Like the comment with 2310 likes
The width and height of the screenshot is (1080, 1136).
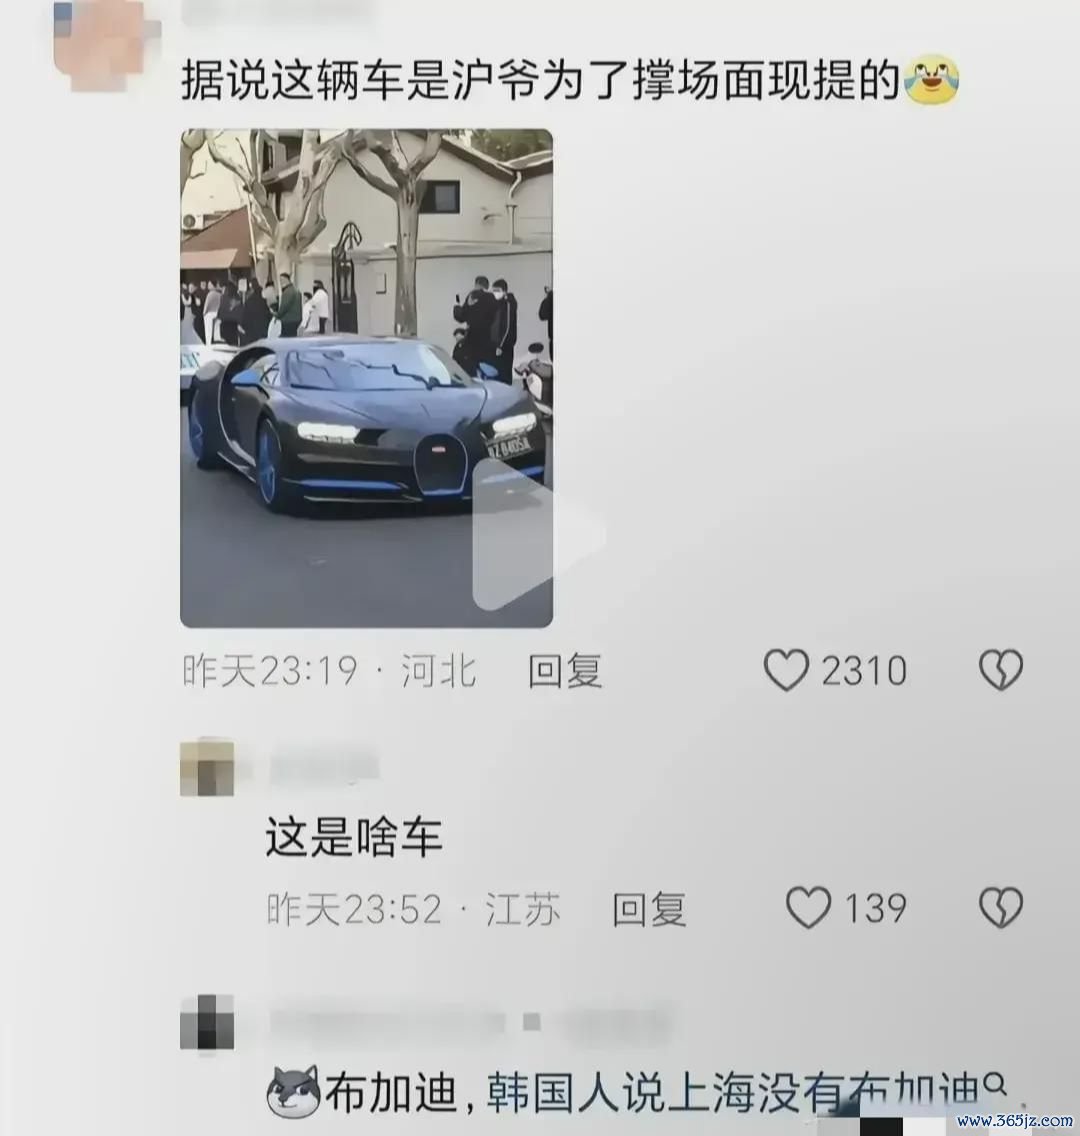pyautogui.click(x=786, y=669)
